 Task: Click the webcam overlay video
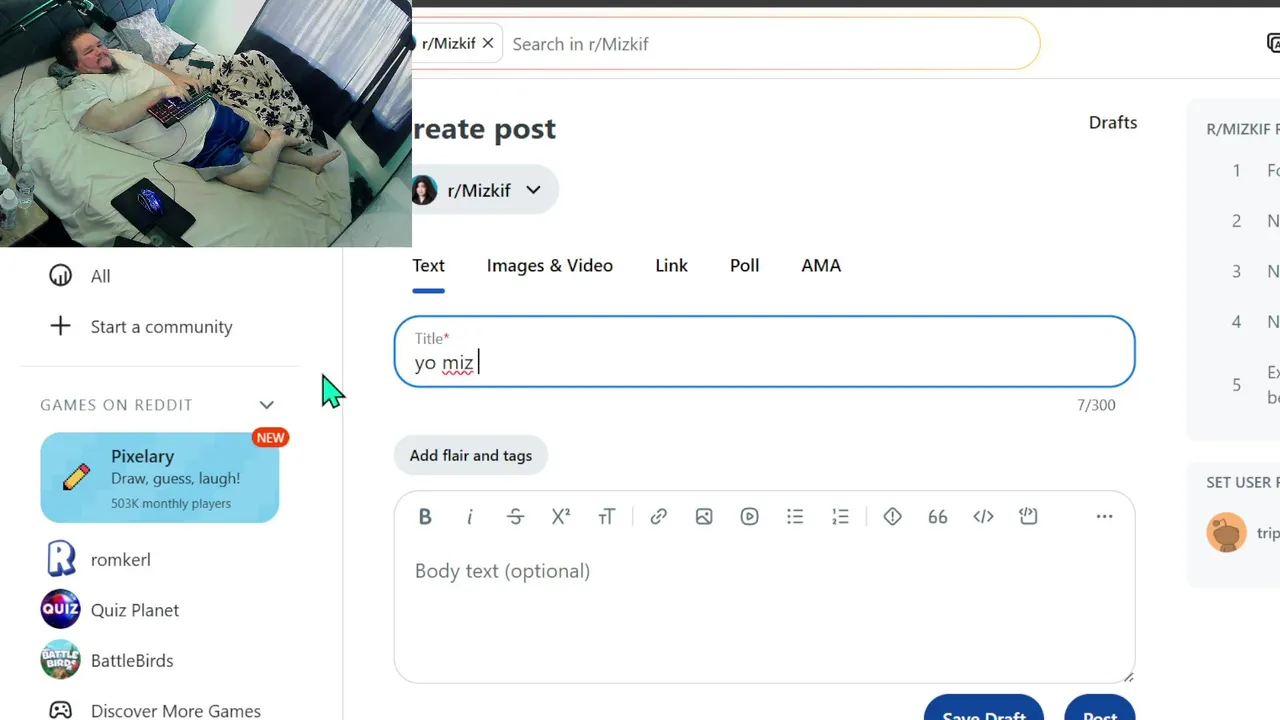pyautogui.click(x=206, y=123)
